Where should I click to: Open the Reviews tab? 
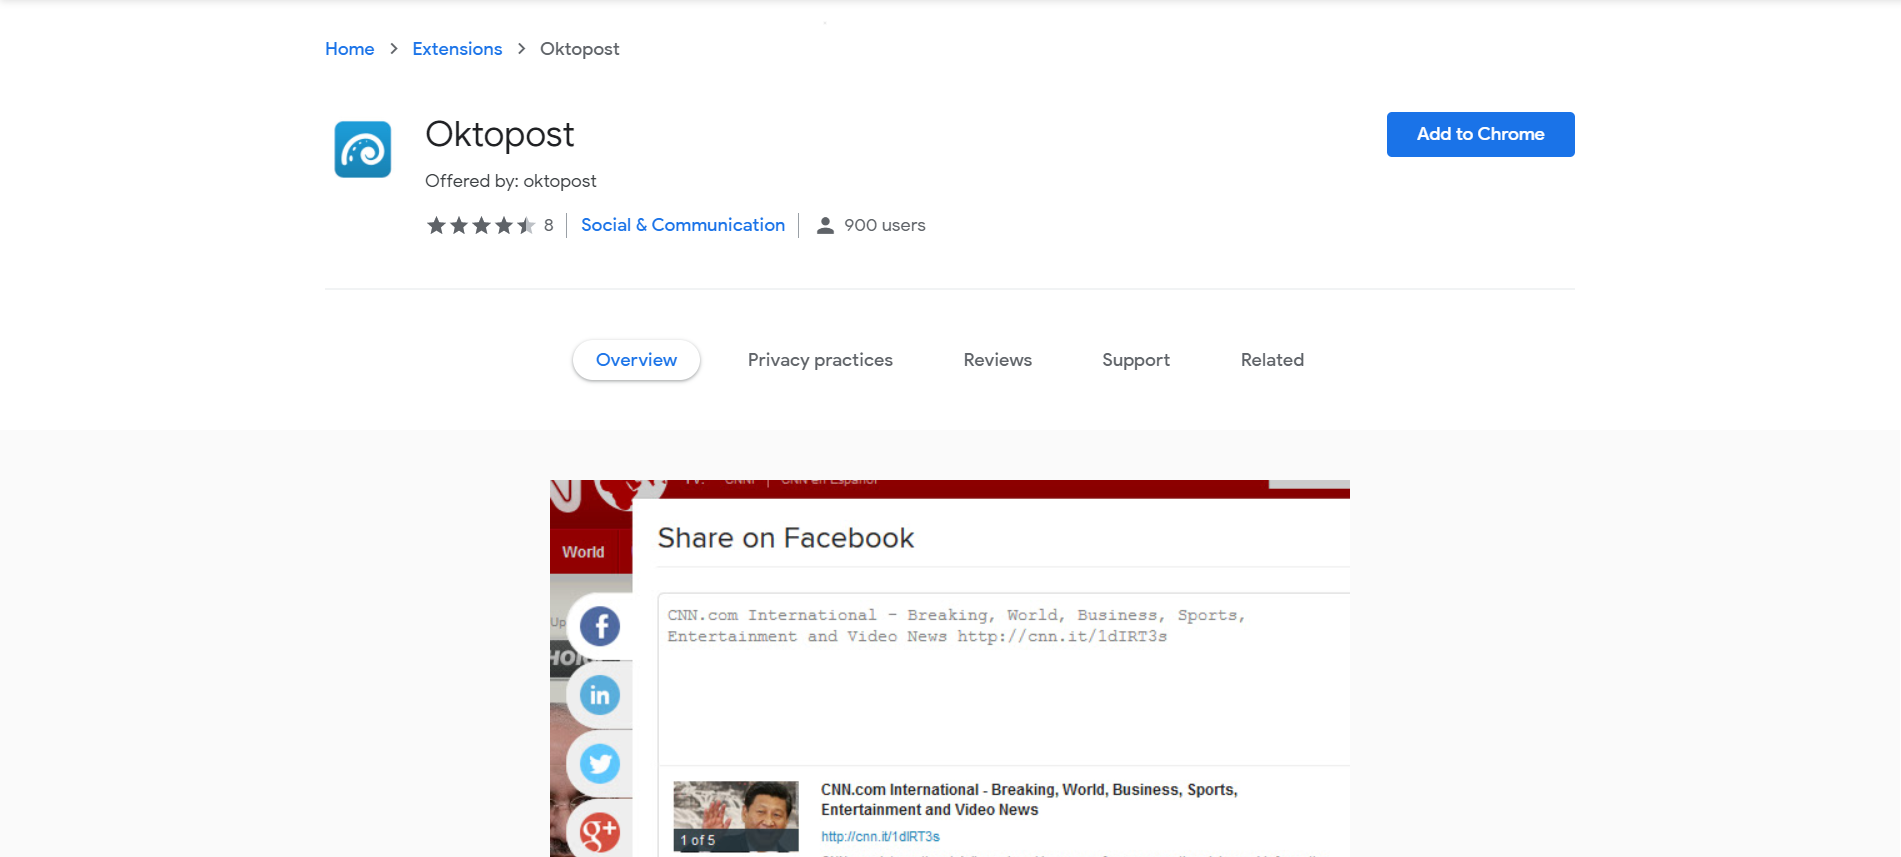[997, 360]
